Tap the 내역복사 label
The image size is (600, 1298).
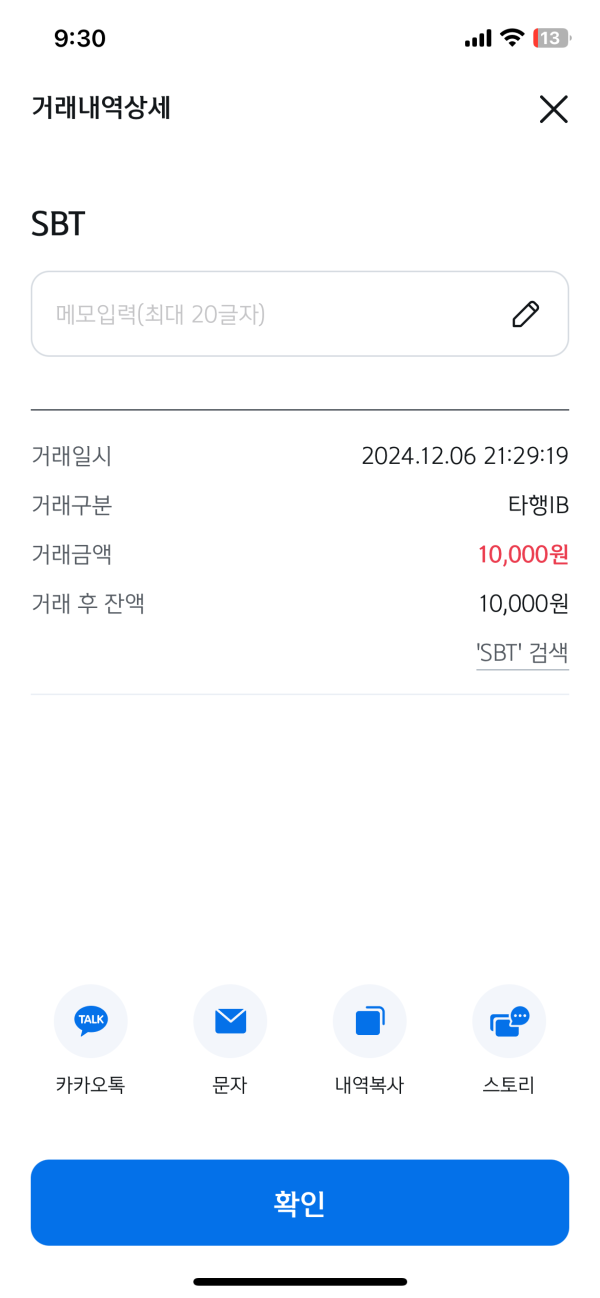pos(369,1085)
